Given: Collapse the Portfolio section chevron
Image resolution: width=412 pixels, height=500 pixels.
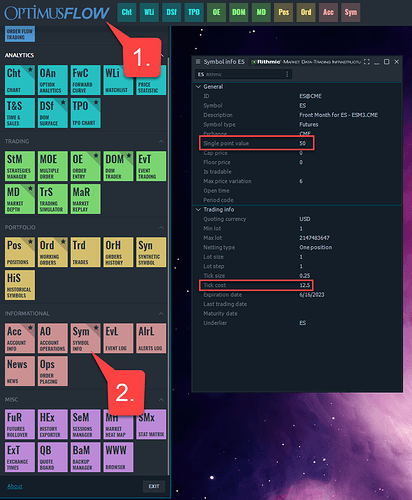Looking at the screenshot, I should pos(161,227).
